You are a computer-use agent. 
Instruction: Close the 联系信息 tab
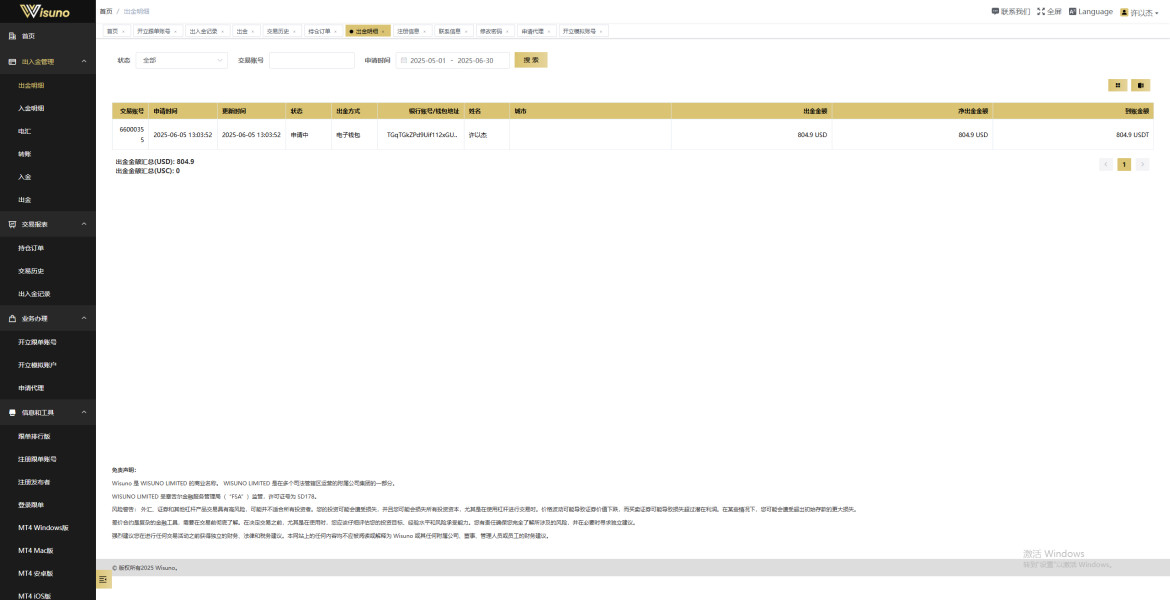click(x=466, y=31)
